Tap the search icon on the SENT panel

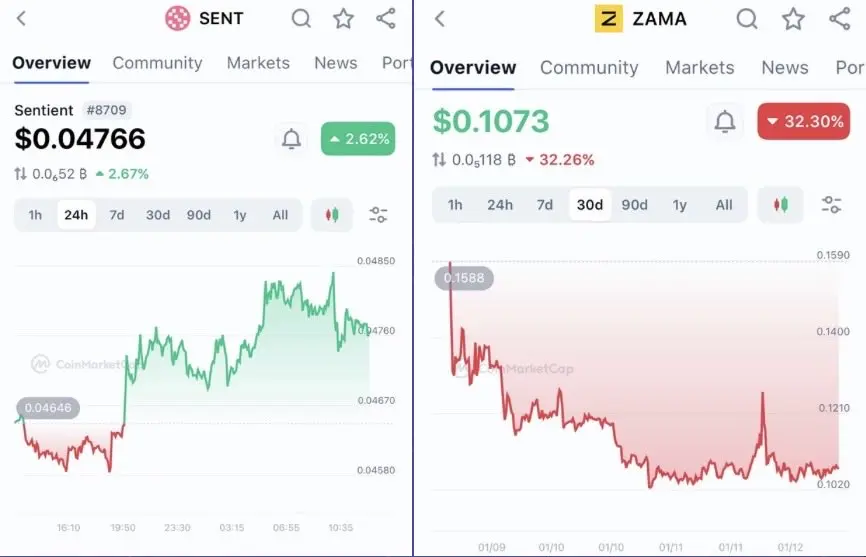pyautogui.click(x=301, y=18)
